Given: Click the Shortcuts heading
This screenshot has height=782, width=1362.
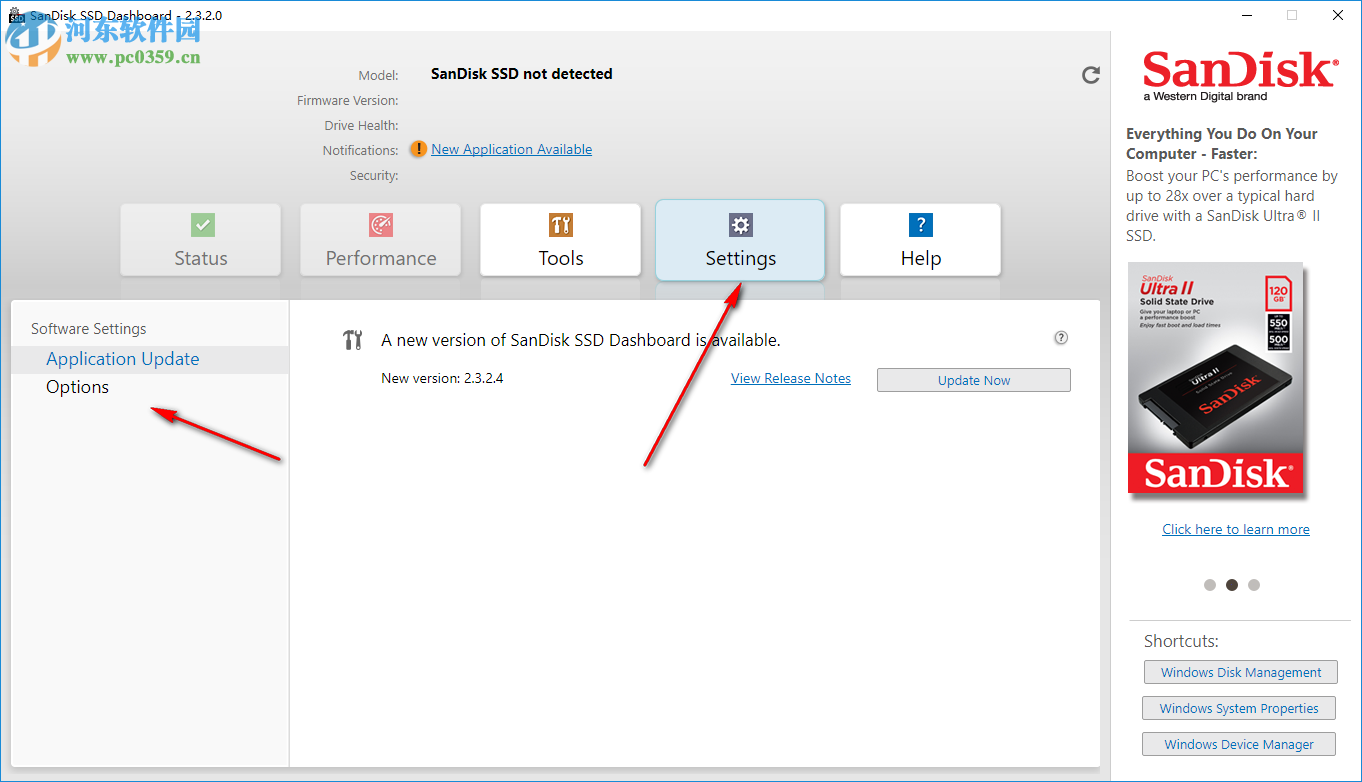Looking at the screenshot, I should click(1181, 641).
